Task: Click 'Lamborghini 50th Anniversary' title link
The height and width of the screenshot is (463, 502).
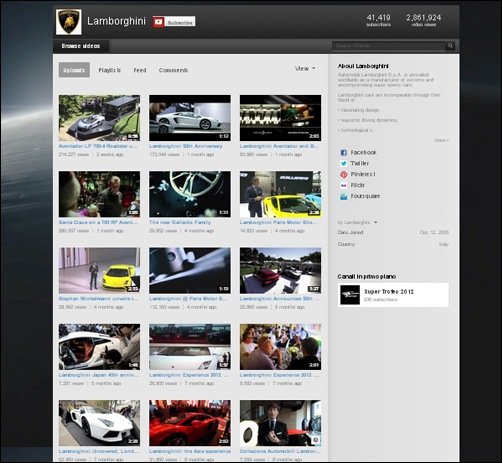Action: pos(186,146)
